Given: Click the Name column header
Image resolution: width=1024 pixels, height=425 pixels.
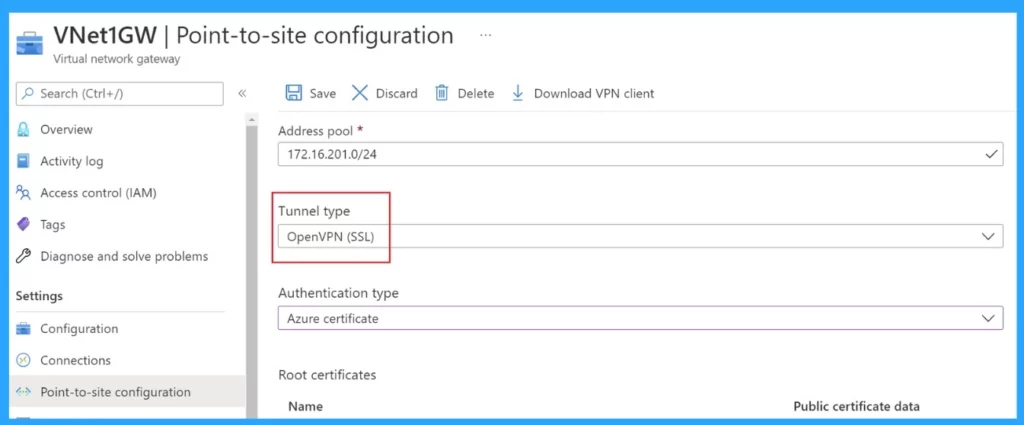Looking at the screenshot, I should click(306, 406).
